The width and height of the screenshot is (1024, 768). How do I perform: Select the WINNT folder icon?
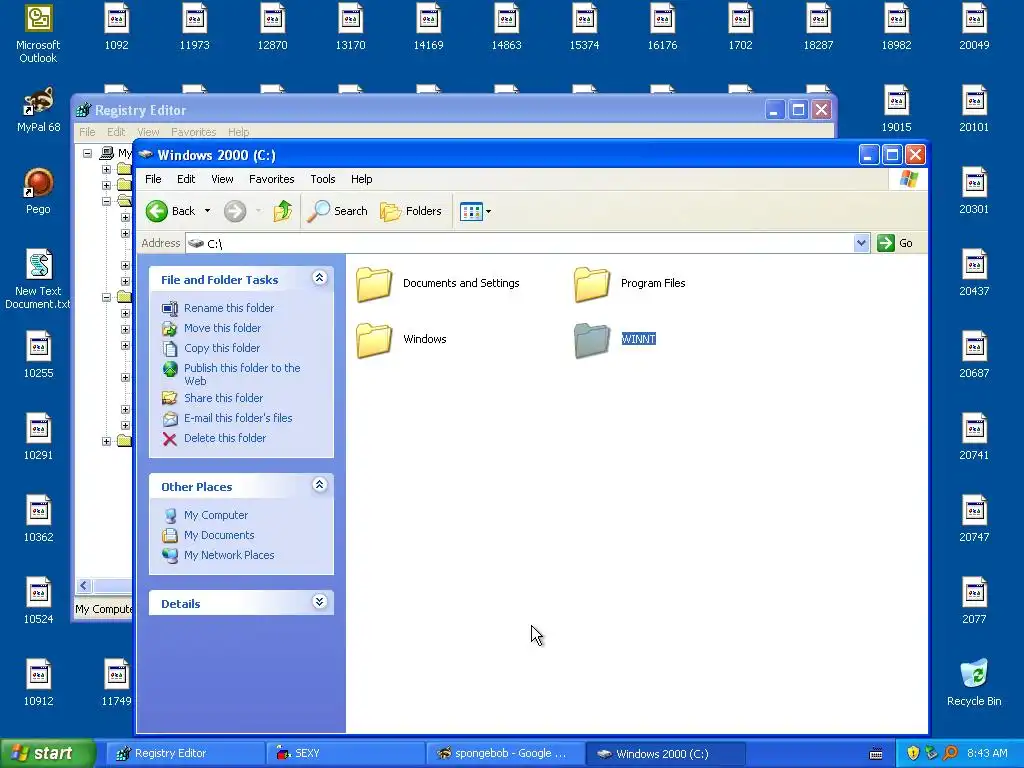click(592, 340)
